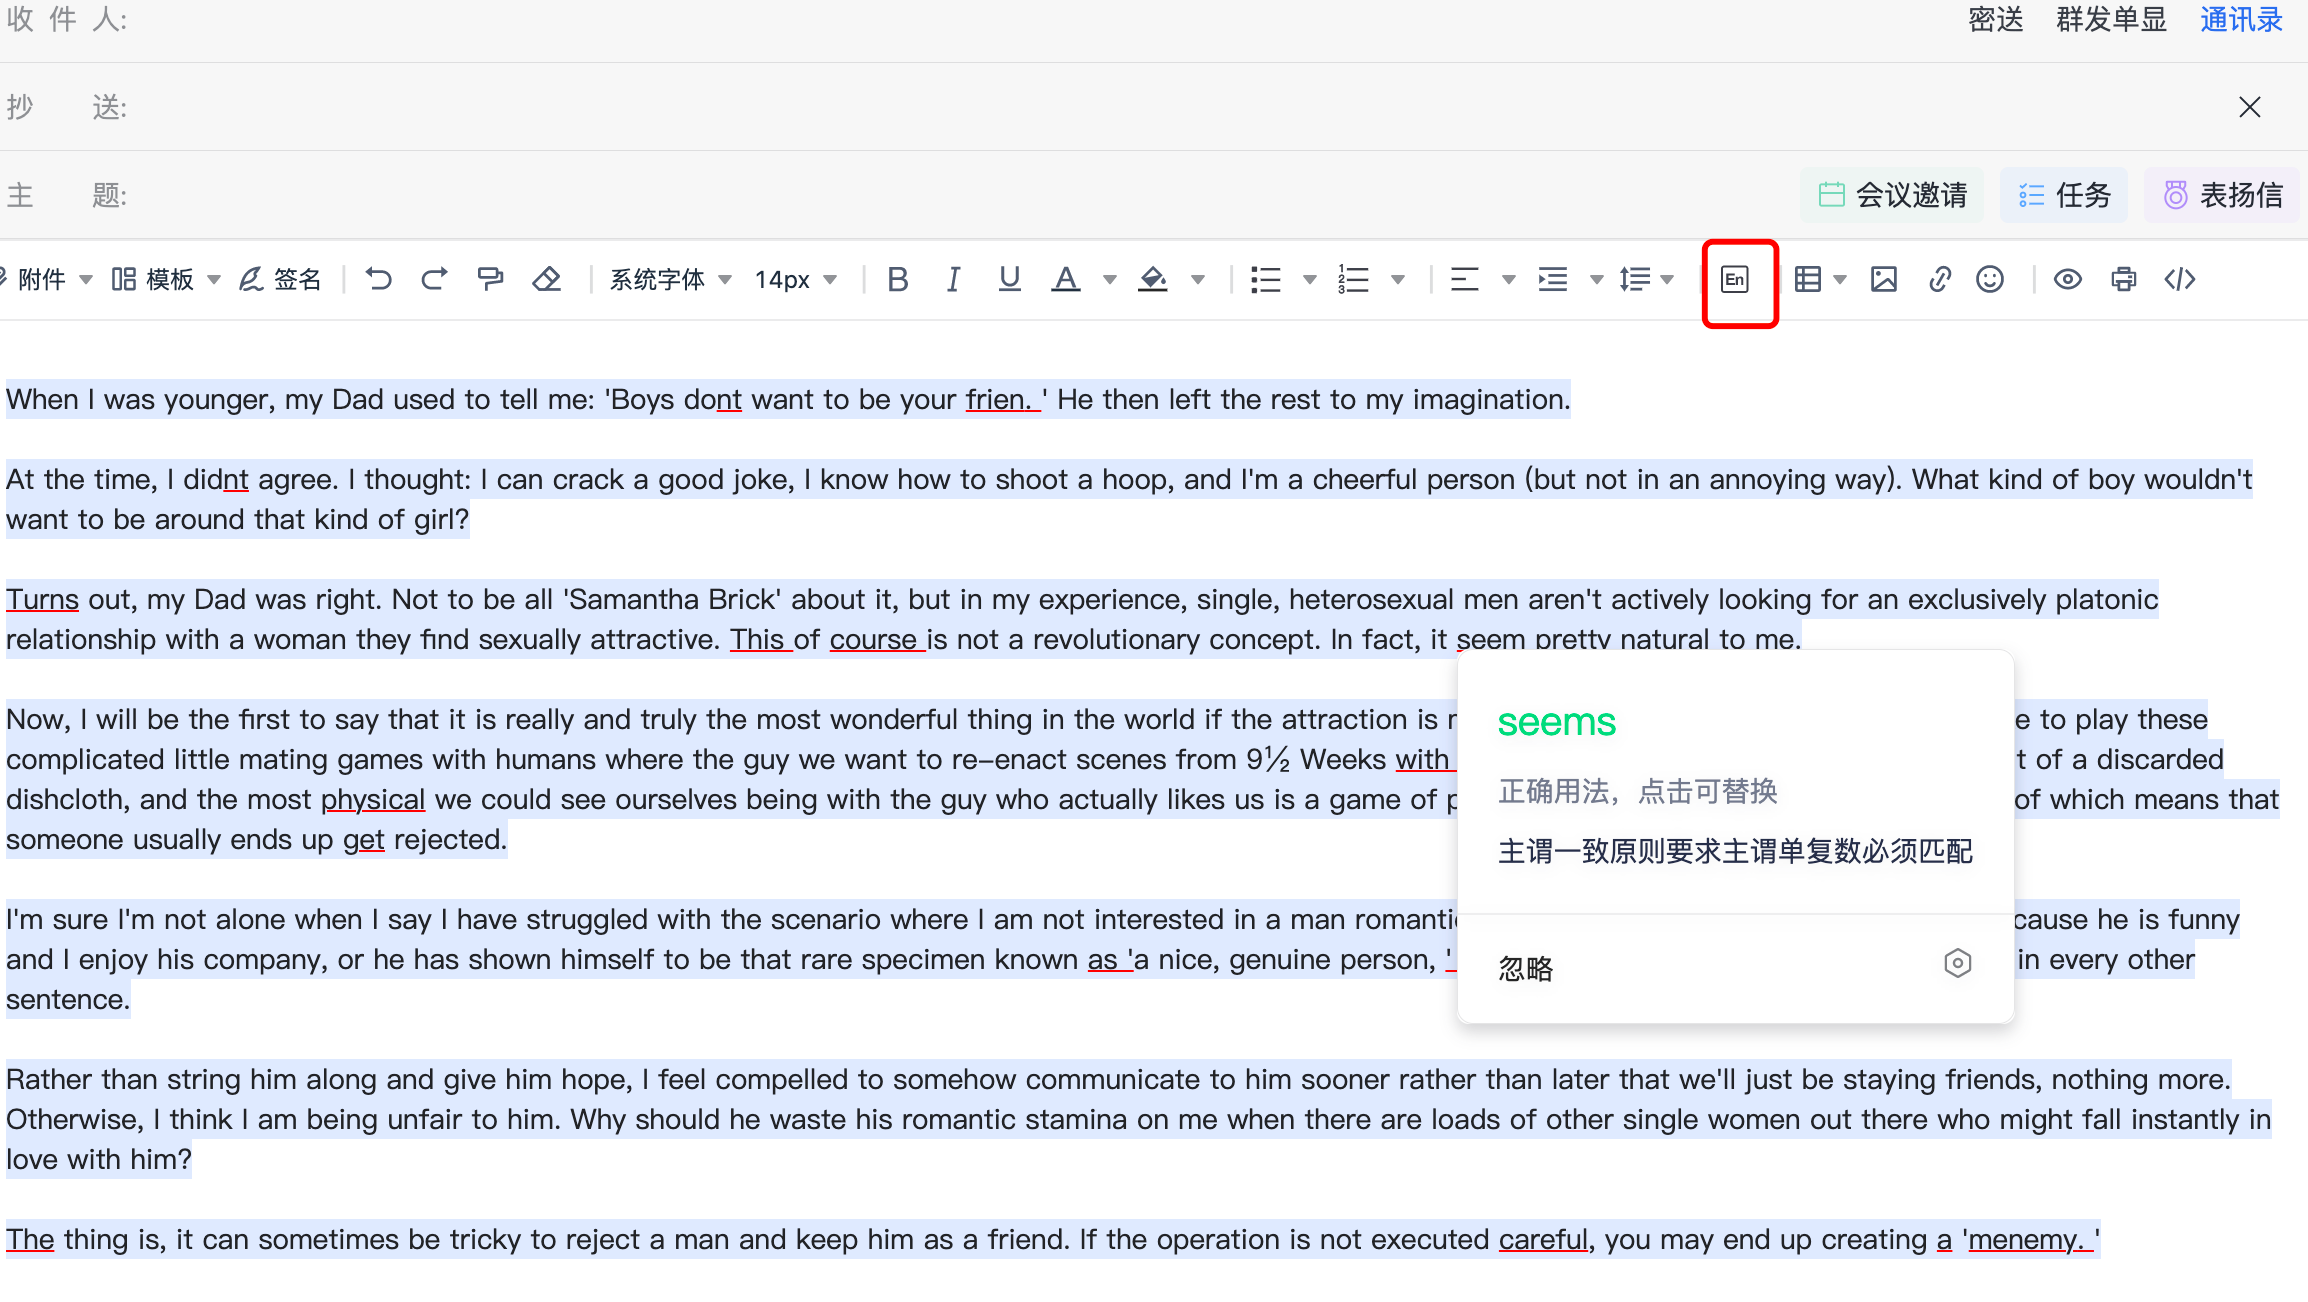Toggle bold formatting
Screen dimensions: 2308x1302
click(897, 279)
